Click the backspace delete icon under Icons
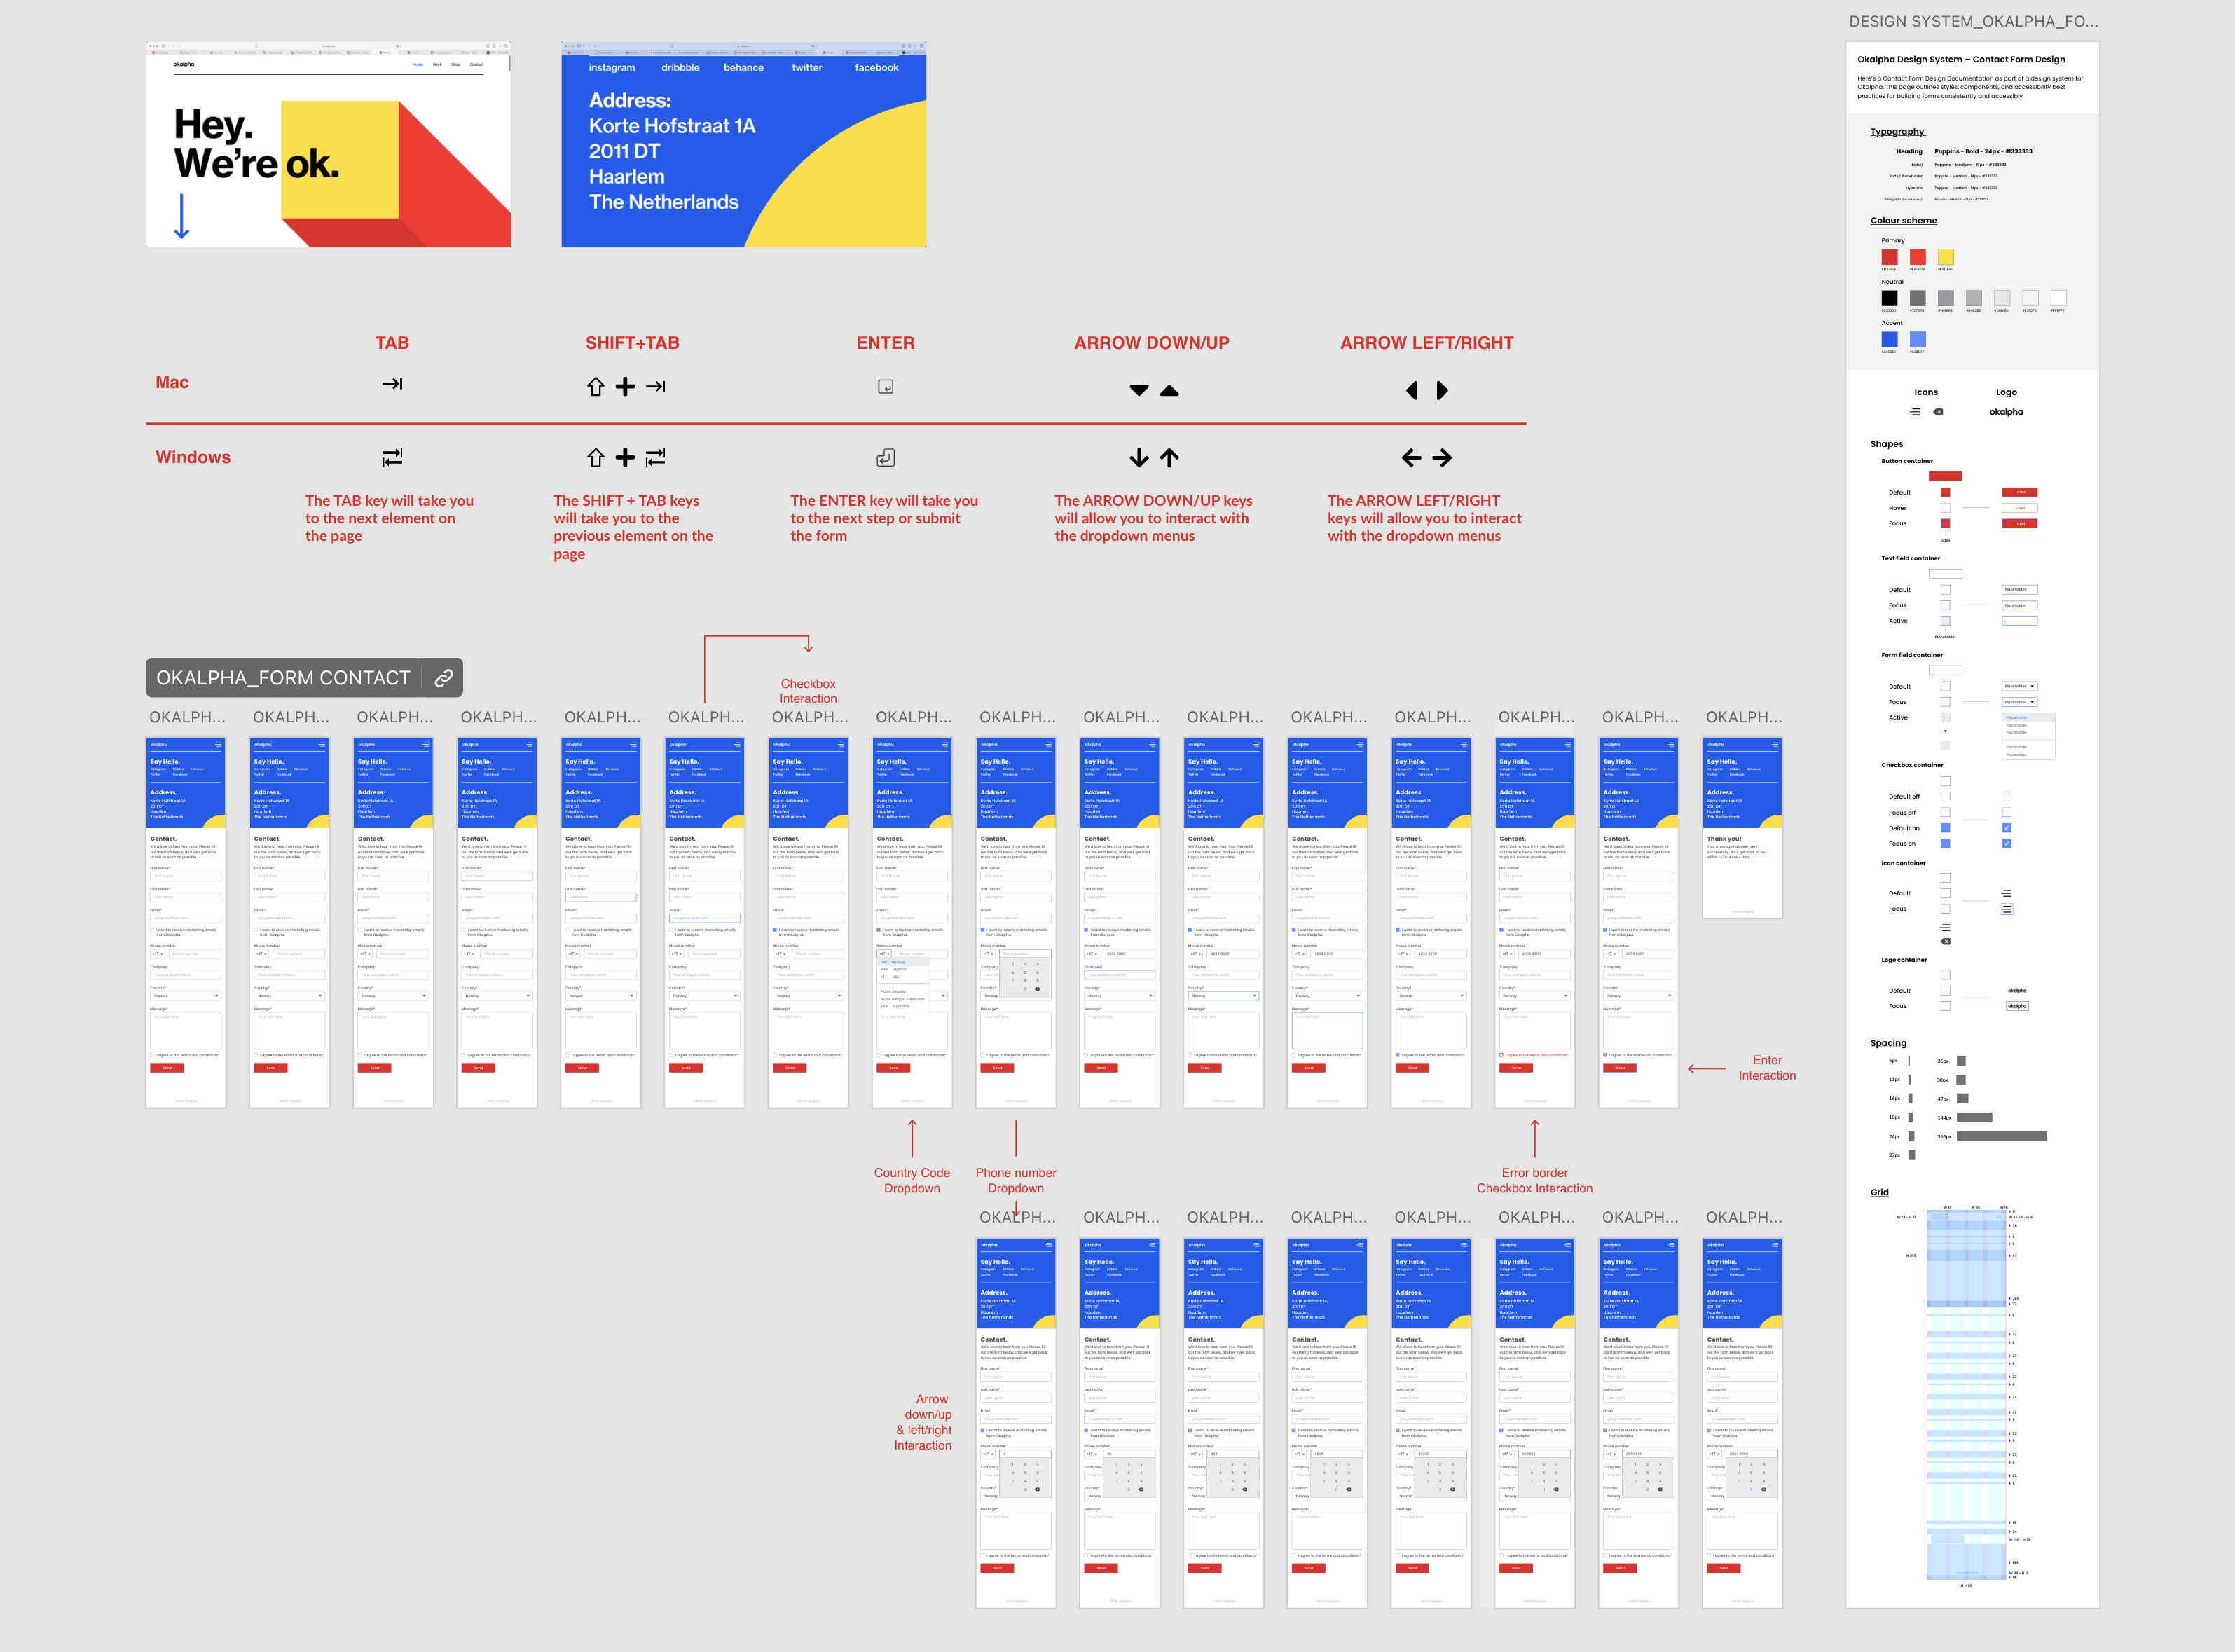Screen dimensions: 2235x1652 (x=1938, y=412)
